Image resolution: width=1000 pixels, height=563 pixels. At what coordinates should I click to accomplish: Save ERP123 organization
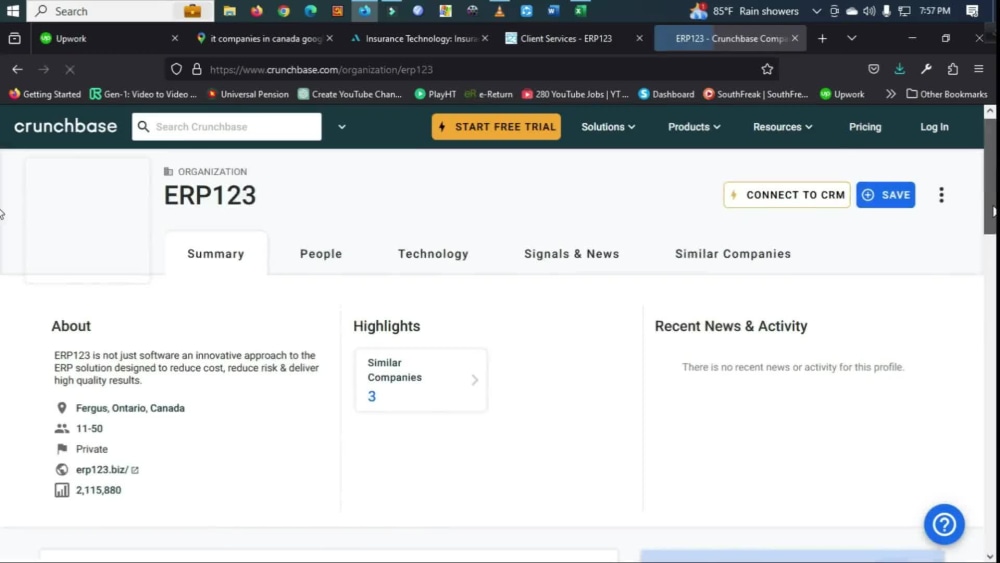pos(886,195)
